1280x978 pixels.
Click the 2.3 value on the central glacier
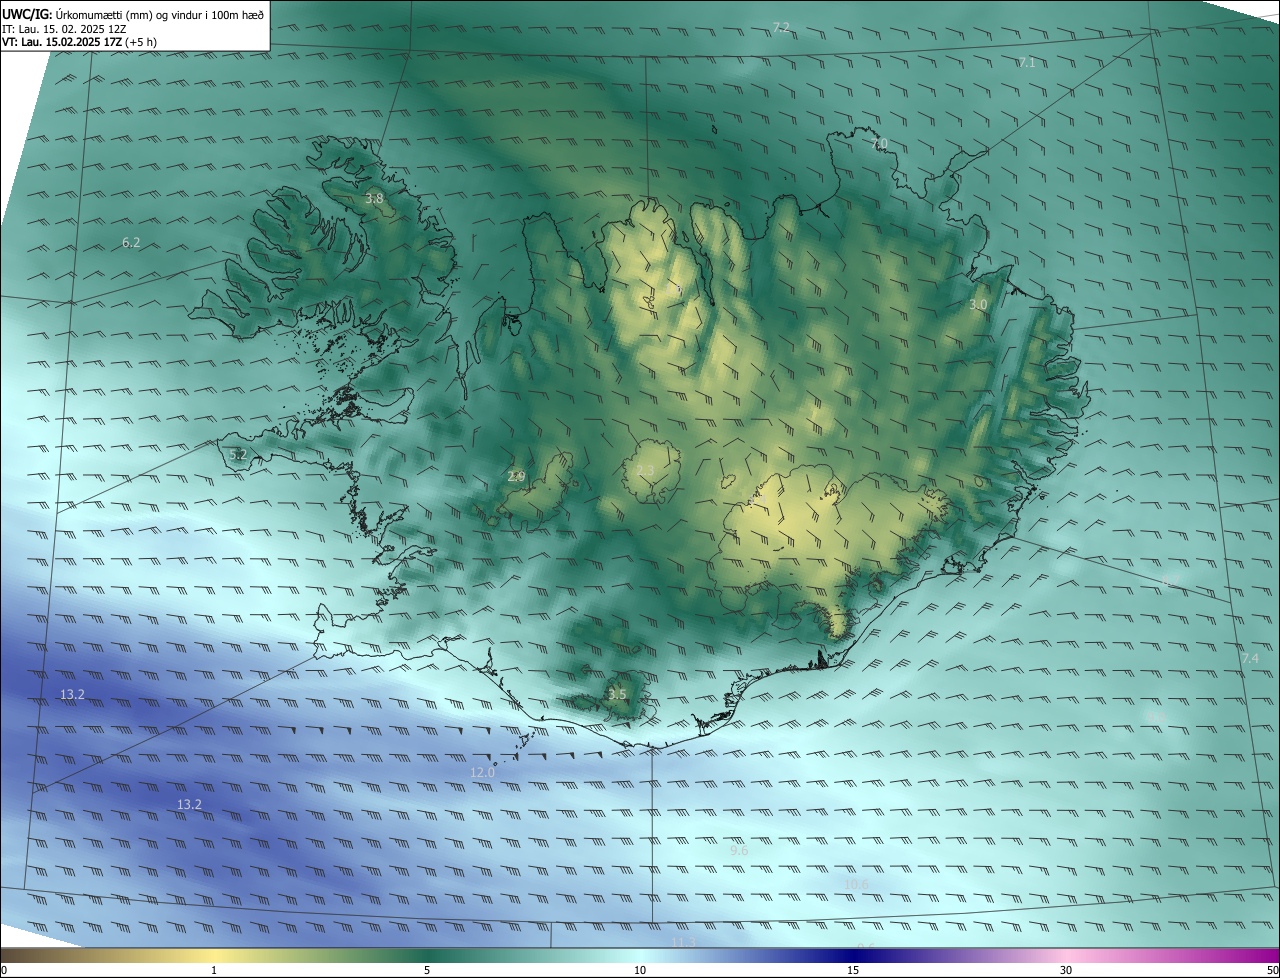(x=645, y=471)
